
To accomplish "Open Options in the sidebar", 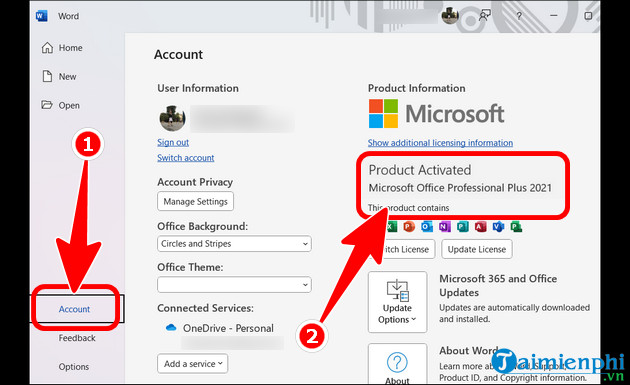I will (x=74, y=367).
